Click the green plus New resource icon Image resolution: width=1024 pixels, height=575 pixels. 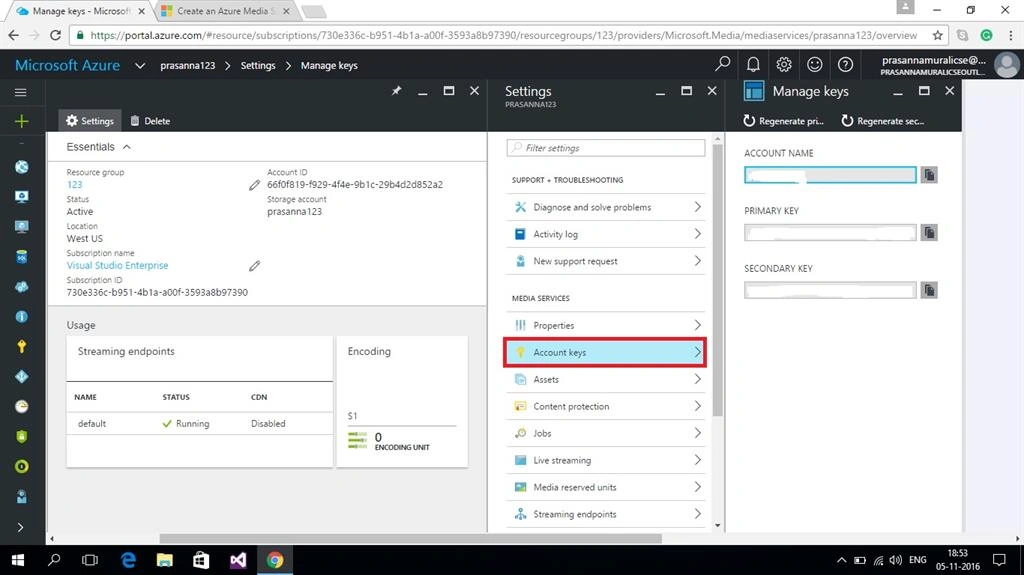pyautogui.click(x=22, y=121)
